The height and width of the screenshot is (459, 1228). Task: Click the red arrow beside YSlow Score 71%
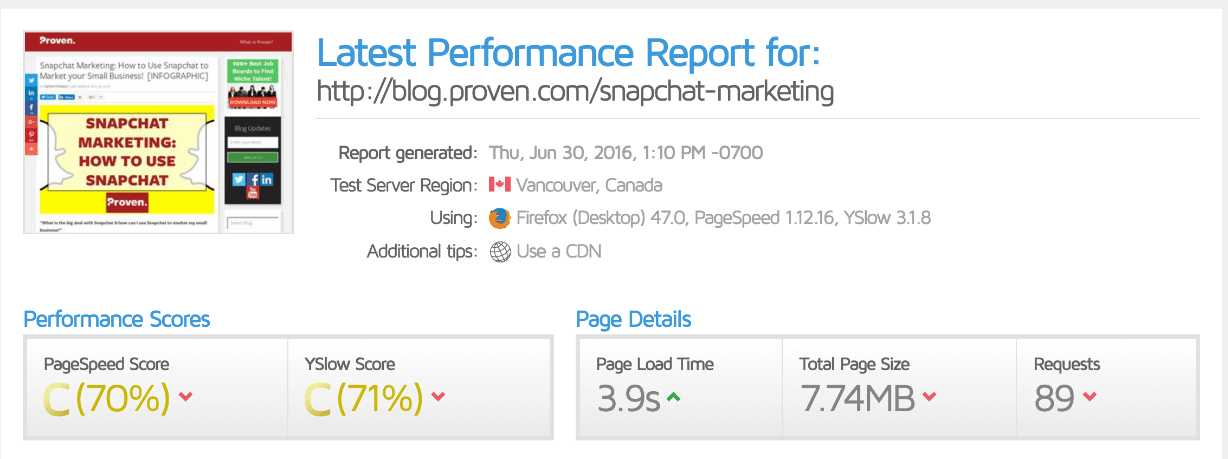438,398
